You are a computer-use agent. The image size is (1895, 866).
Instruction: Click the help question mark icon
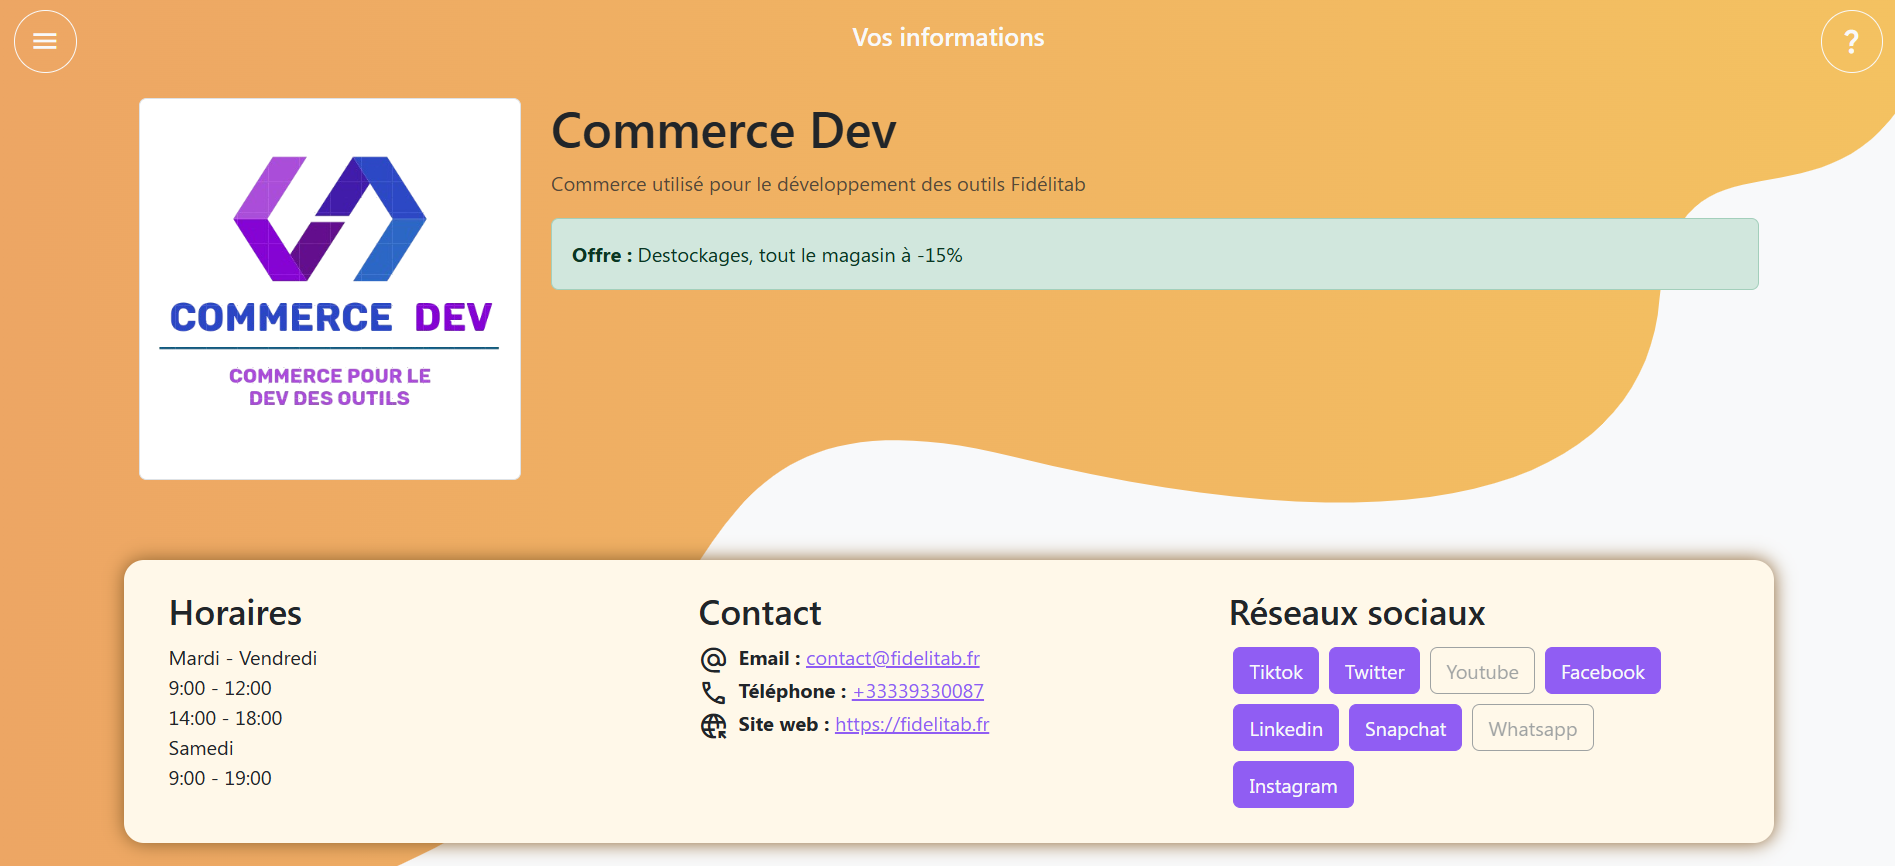[1851, 41]
